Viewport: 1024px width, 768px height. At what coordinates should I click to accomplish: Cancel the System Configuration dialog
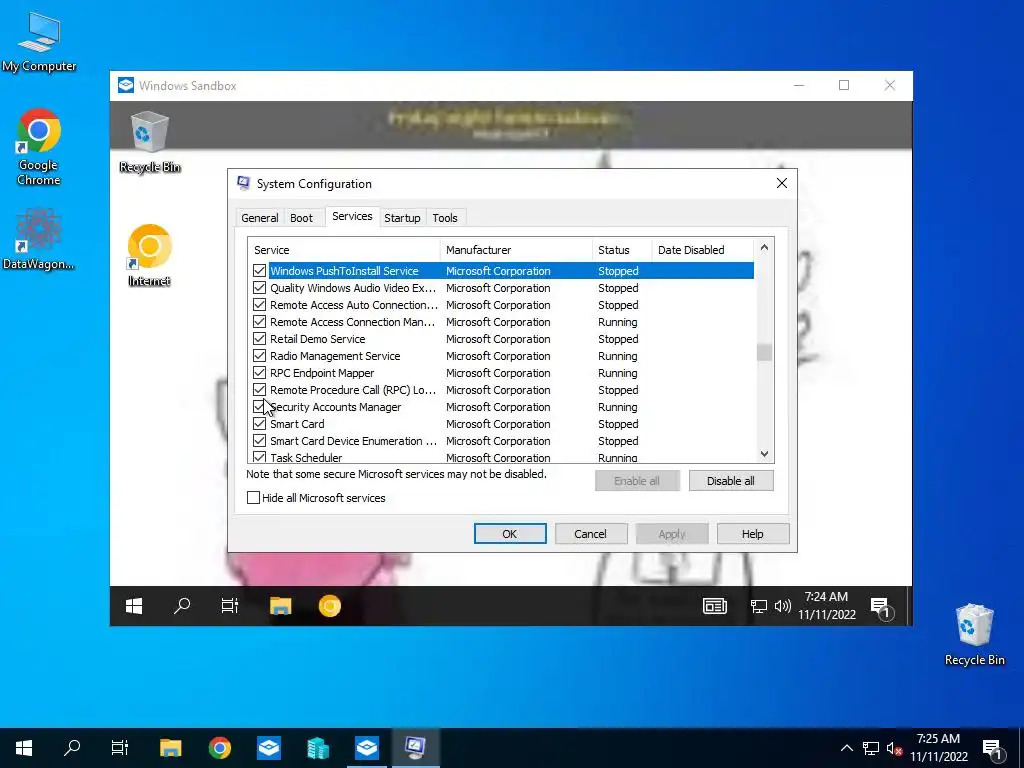tap(590, 534)
